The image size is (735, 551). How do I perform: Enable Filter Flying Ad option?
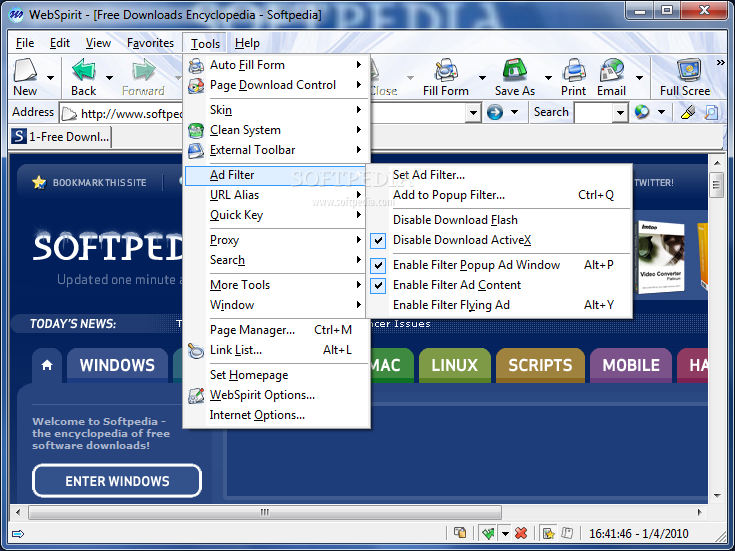point(500,305)
